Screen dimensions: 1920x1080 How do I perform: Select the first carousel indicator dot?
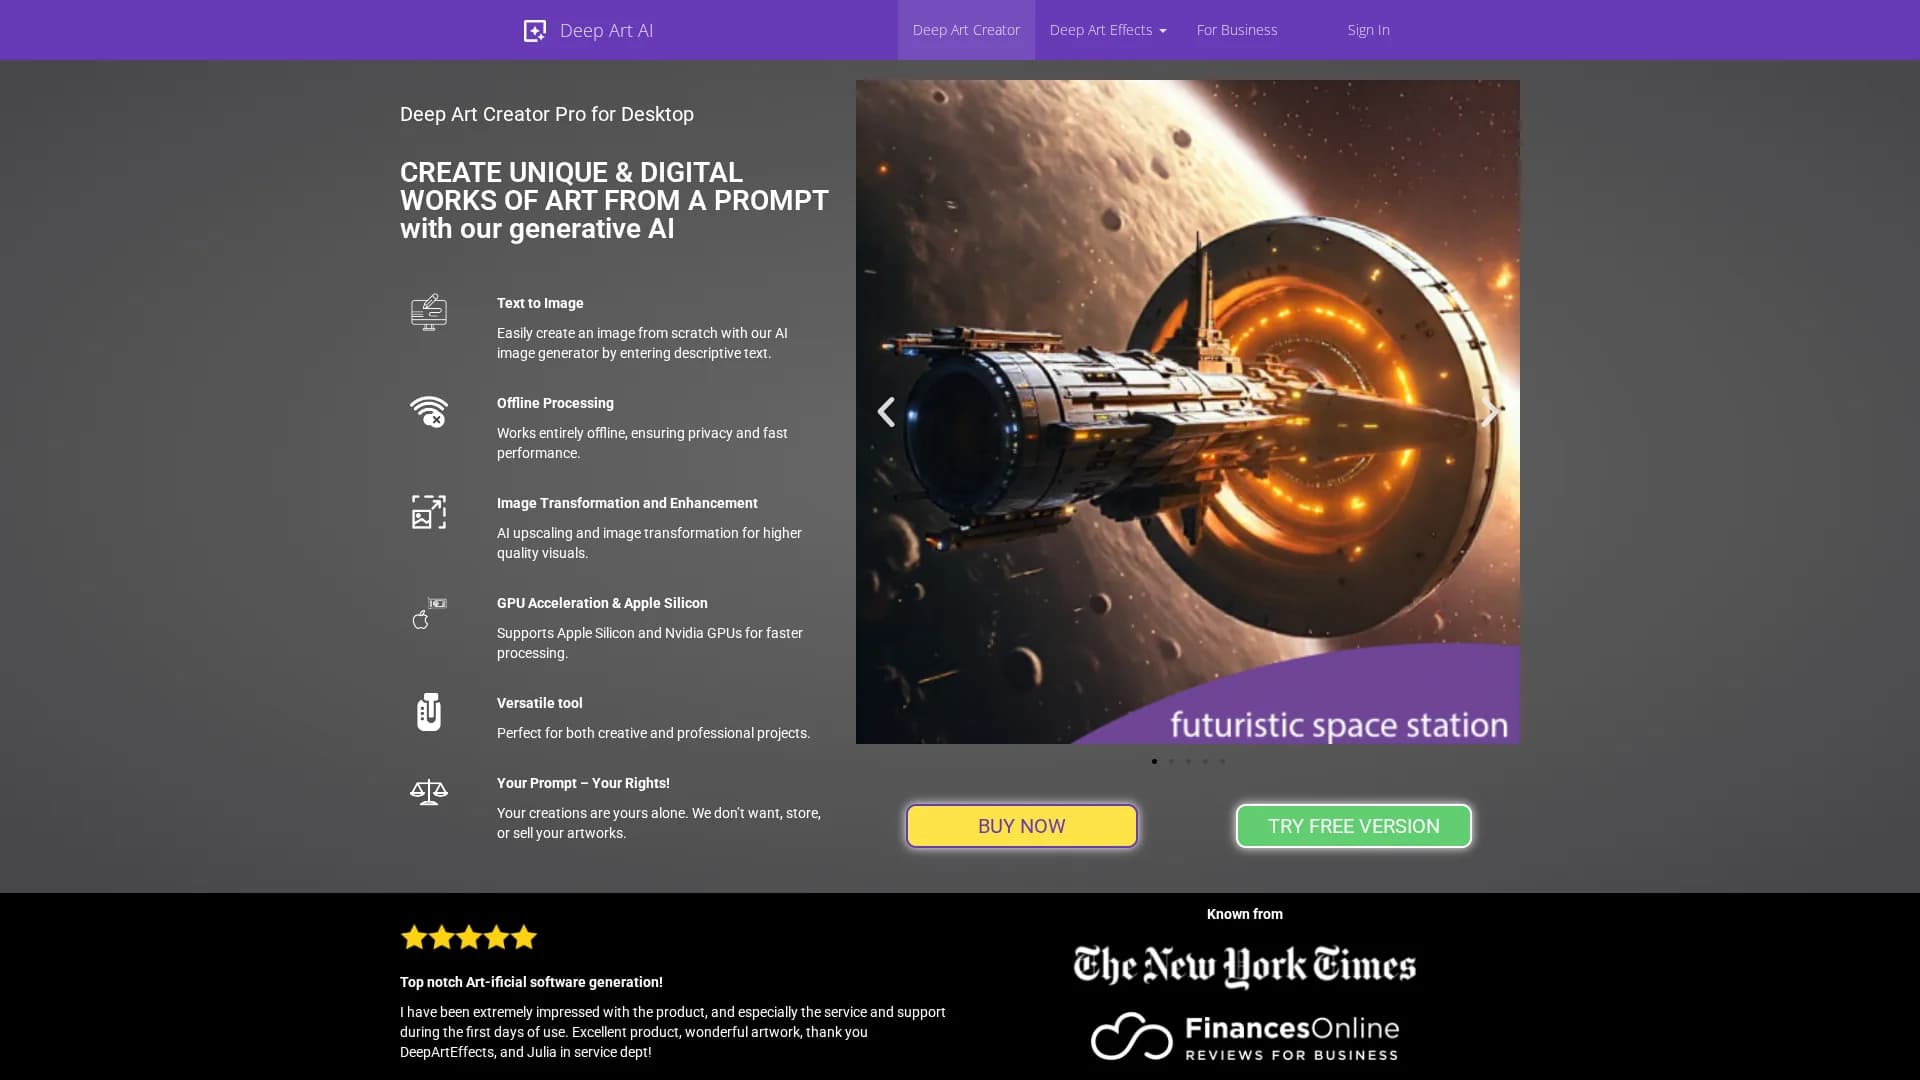pyautogui.click(x=1154, y=762)
